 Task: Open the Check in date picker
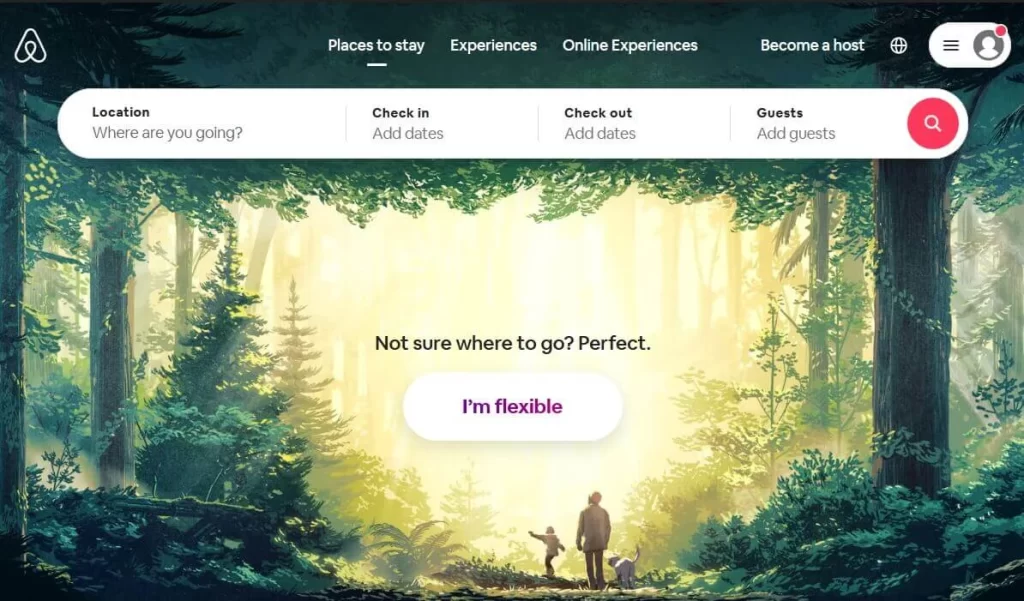(x=442, y=123)
